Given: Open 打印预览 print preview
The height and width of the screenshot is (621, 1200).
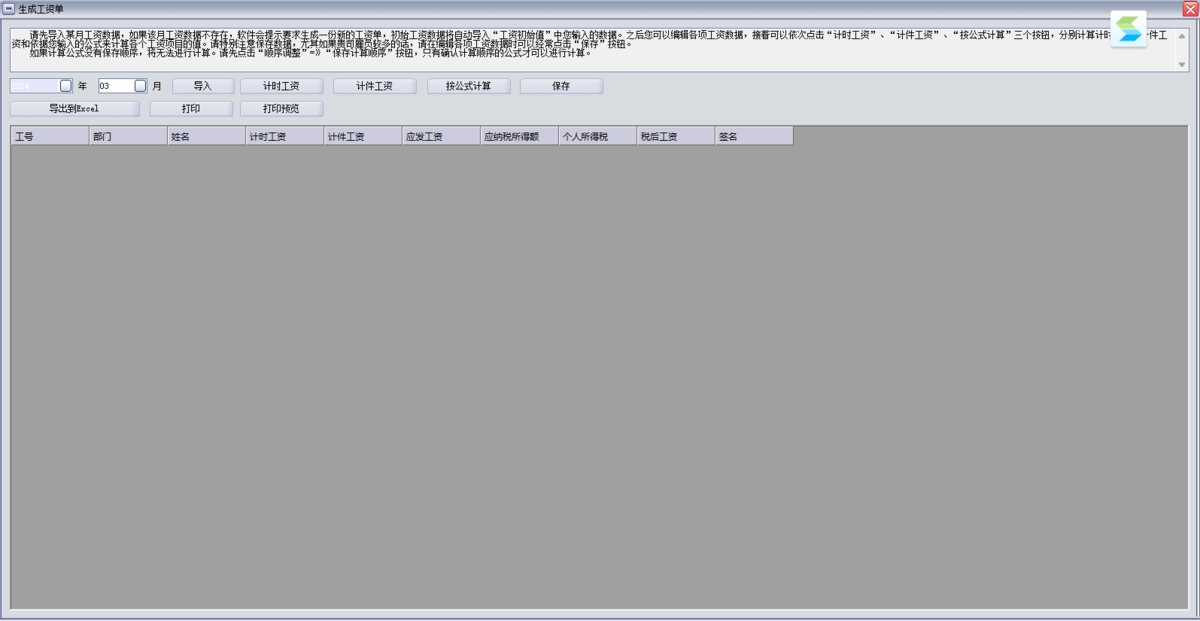Looking at the screenshot, I should (281, 108).
